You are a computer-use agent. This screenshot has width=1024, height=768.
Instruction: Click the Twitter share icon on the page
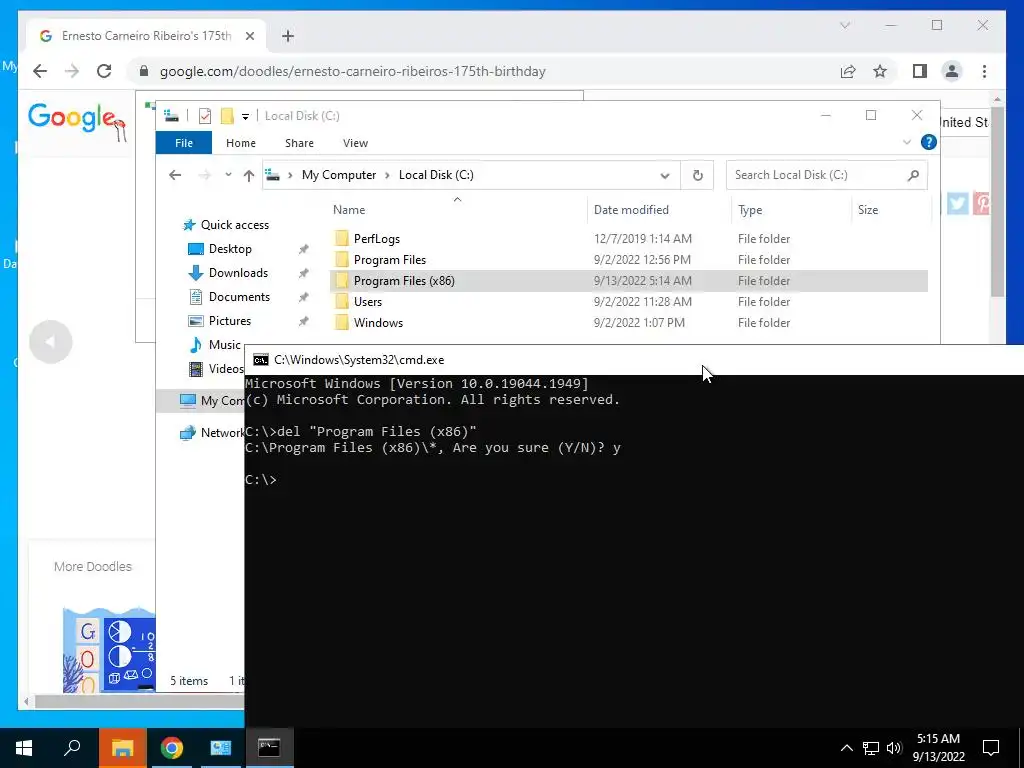957,203
